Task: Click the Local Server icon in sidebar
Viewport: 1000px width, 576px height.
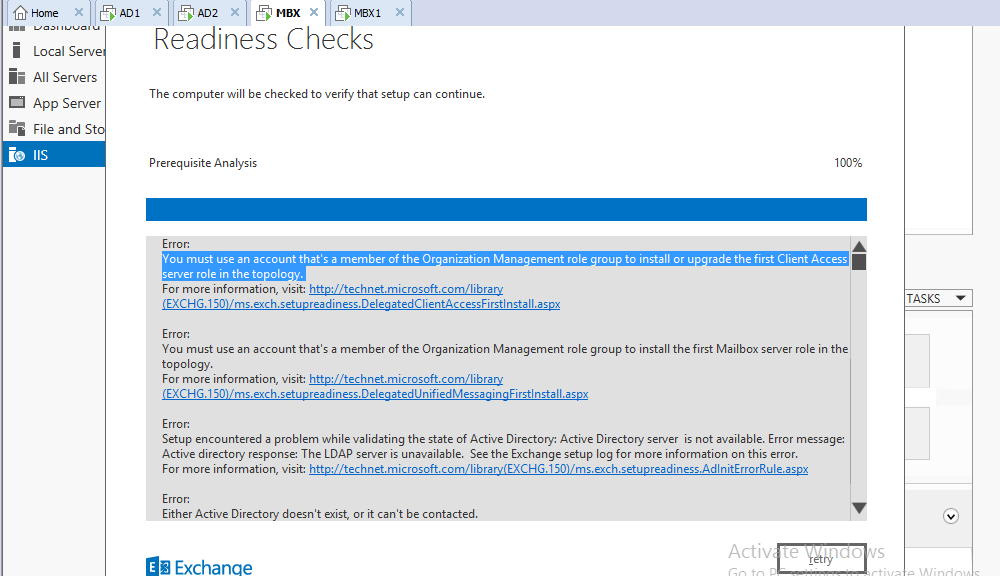Action: (x=17, y=50)
